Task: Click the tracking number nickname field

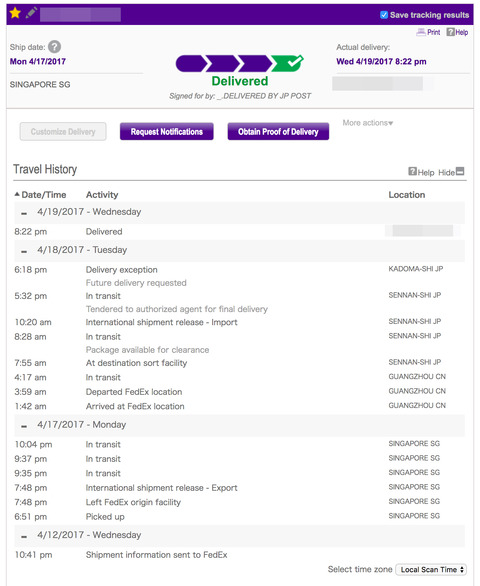Action: coord(80,15)
